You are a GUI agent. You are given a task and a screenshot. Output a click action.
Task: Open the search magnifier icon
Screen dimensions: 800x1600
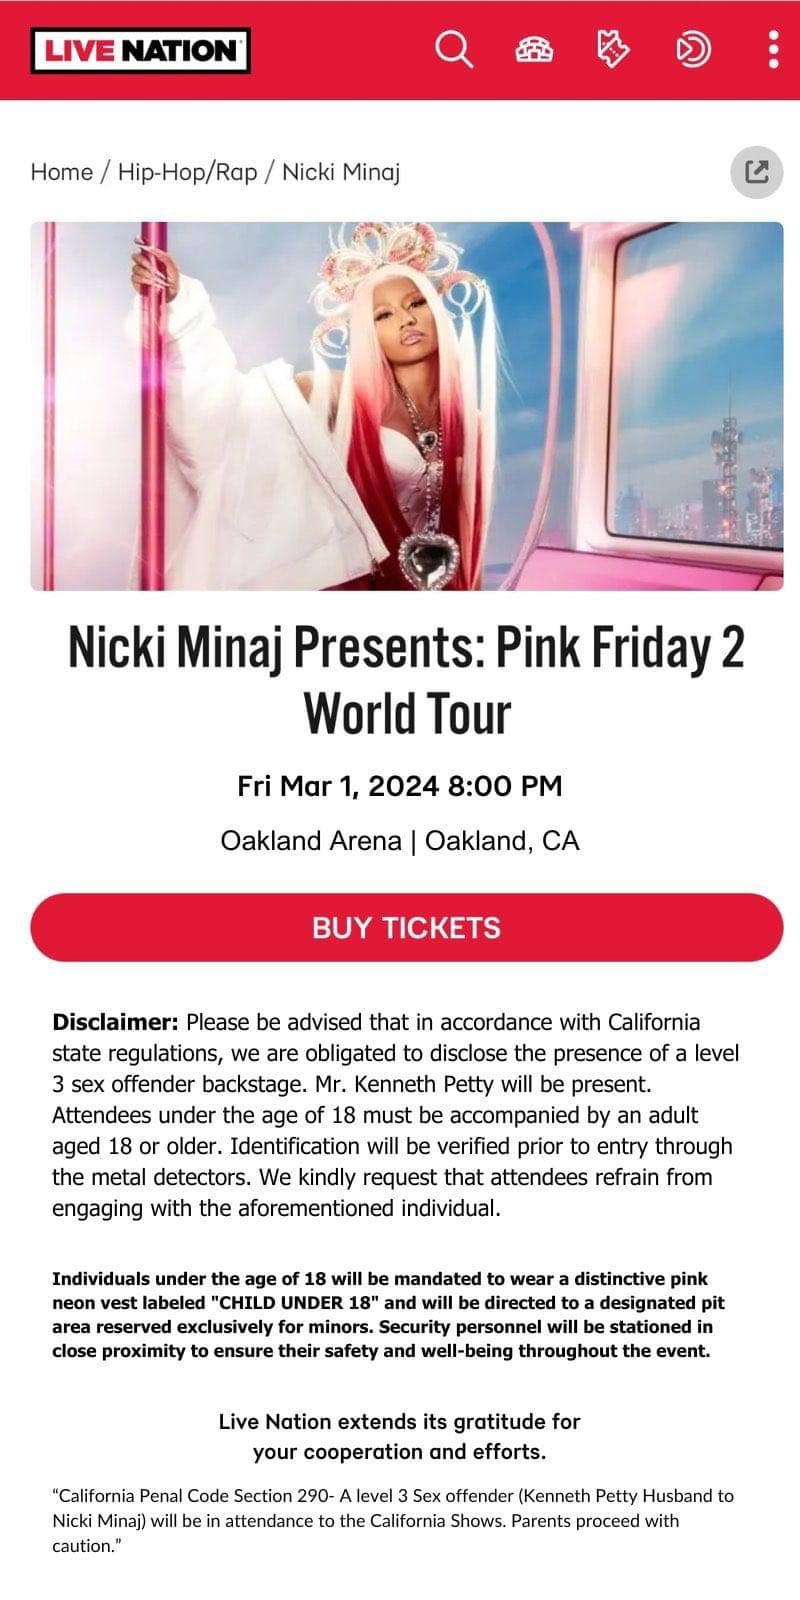coord(454,49)
